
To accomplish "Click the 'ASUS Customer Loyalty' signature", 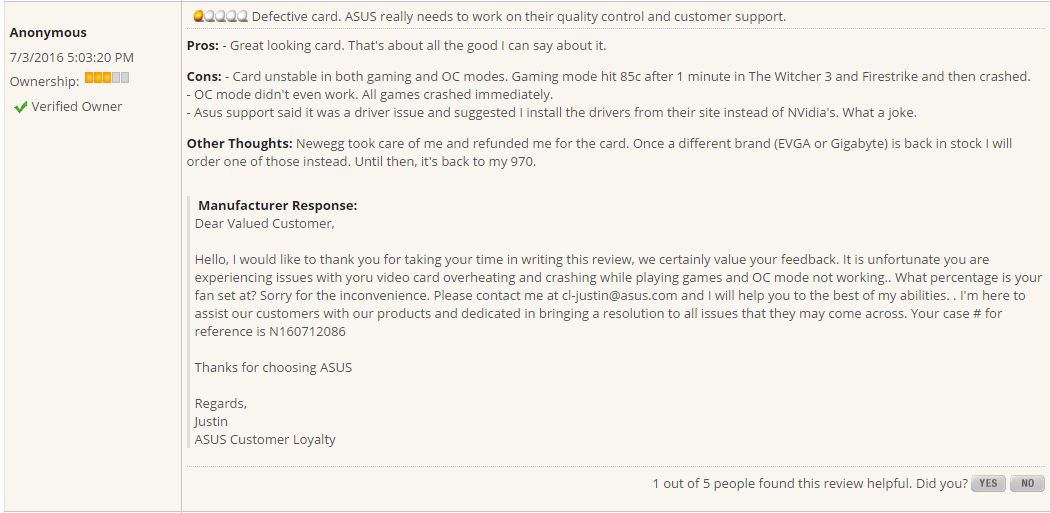I will (265, 440).
